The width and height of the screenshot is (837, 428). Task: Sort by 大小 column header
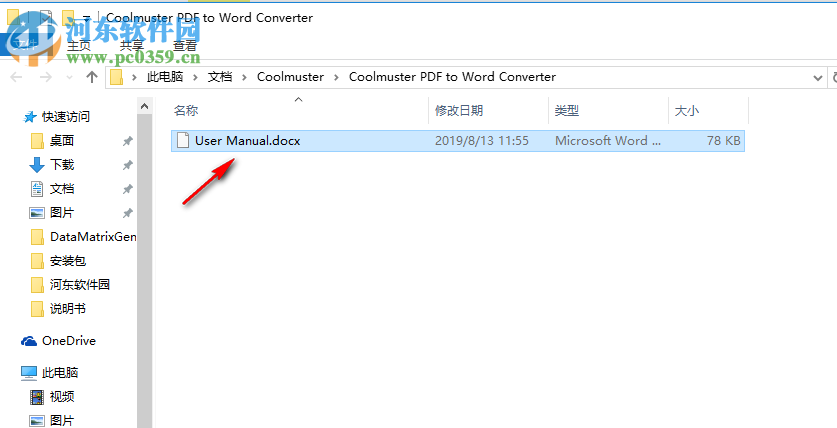(686, 110)
